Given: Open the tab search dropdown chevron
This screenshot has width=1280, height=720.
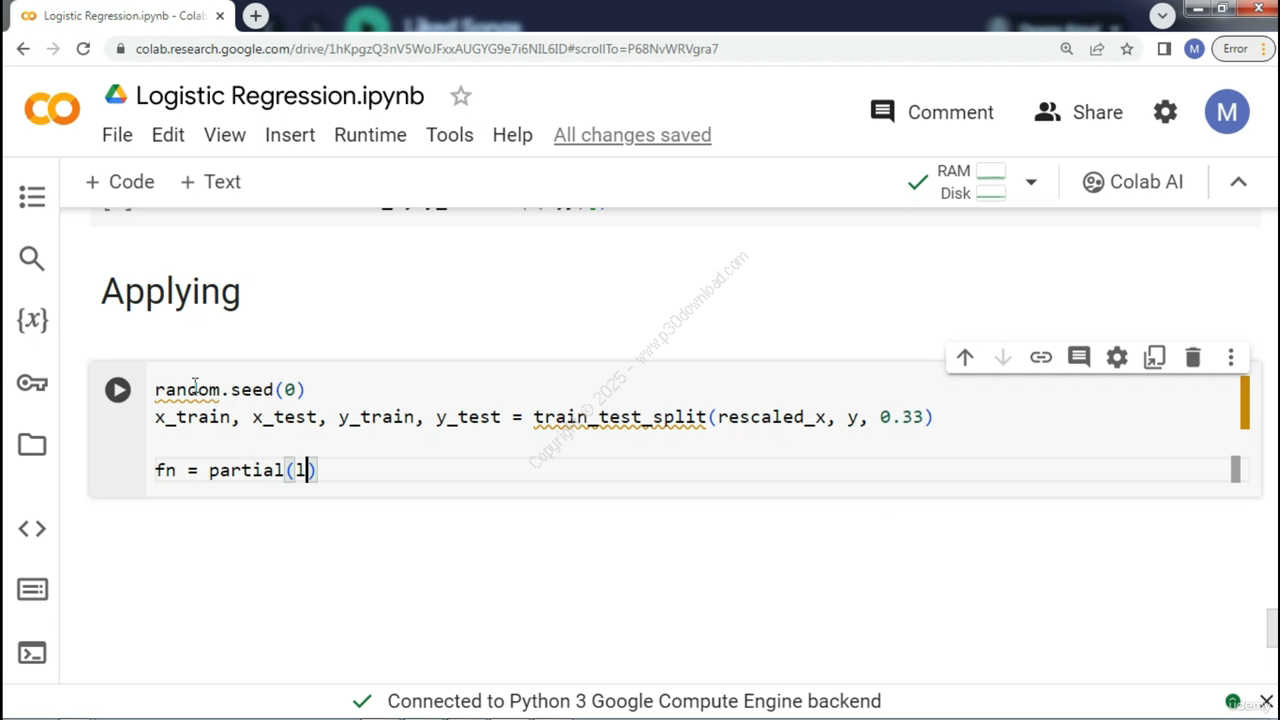Looking at the screenshot, I should [1162, 15].
